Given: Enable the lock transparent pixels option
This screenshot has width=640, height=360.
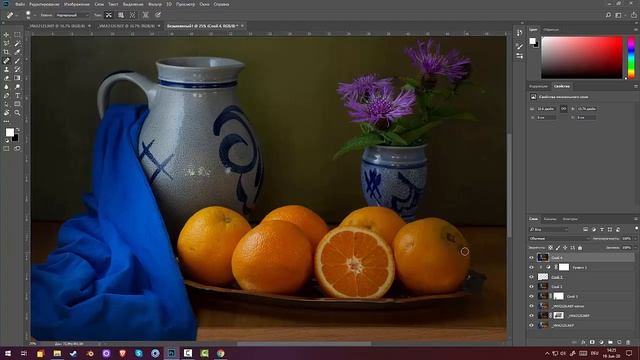Looking at the screenshot, I should point(550,247).
